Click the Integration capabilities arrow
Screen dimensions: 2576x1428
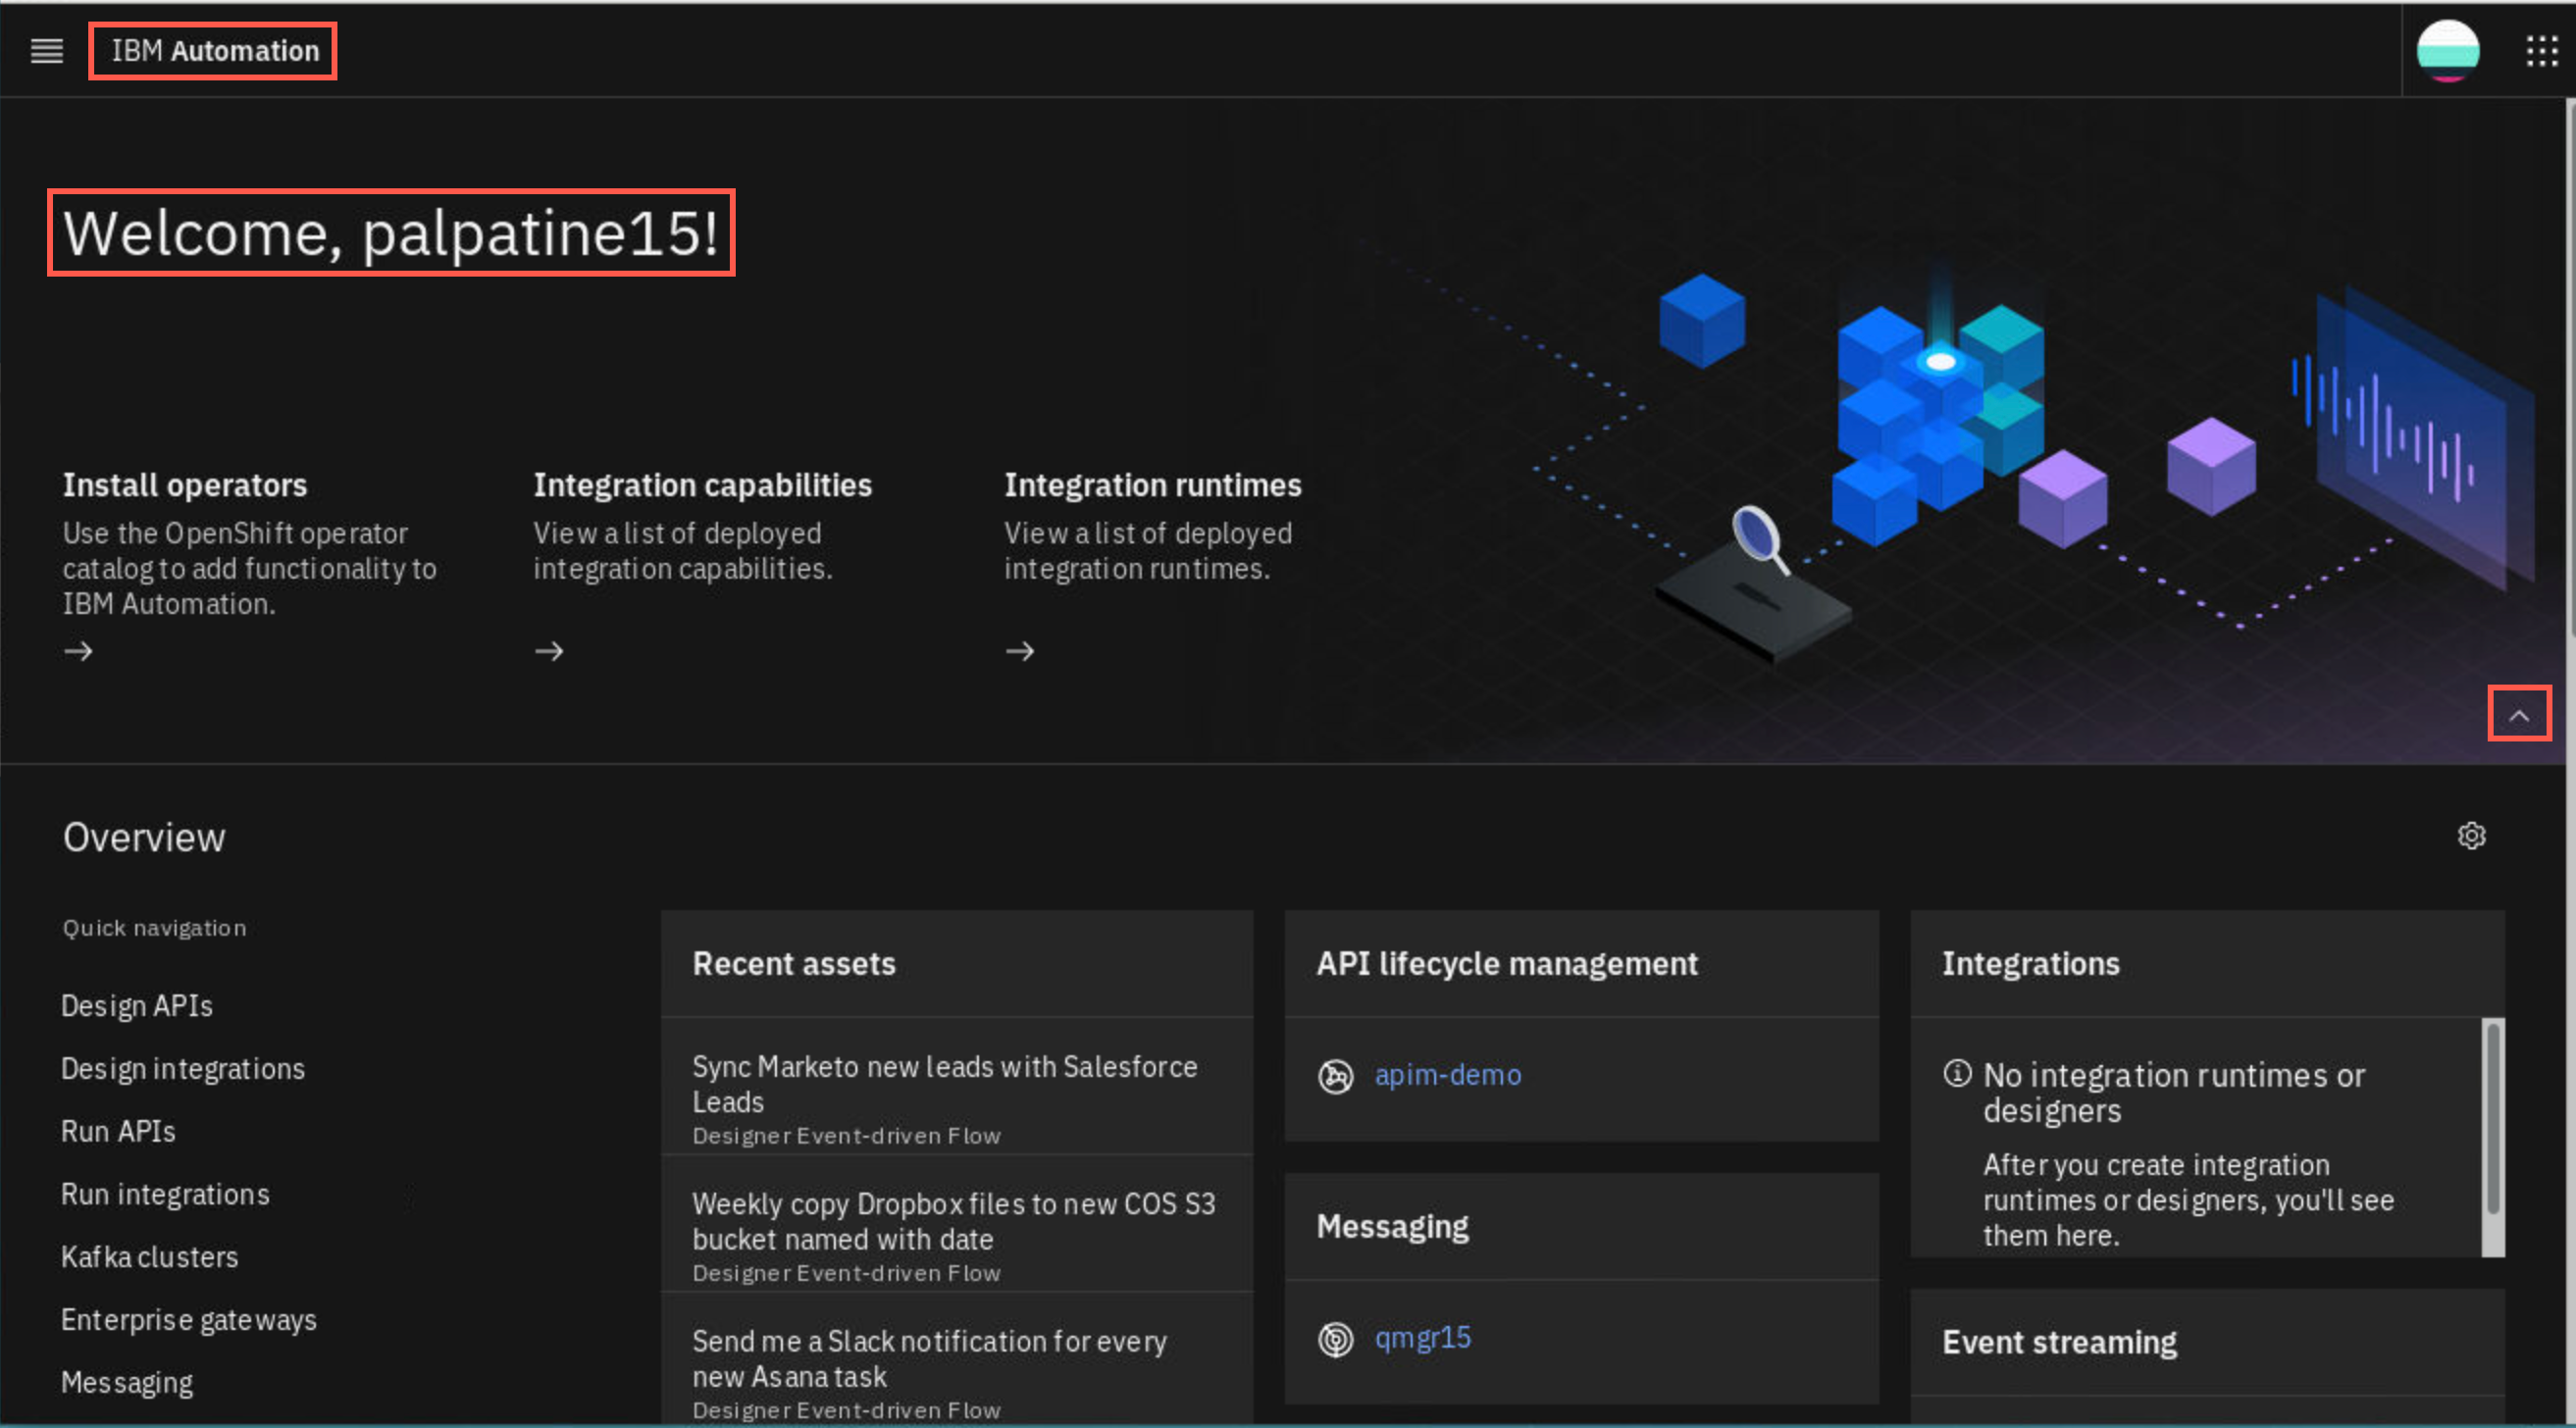coord(548,651)
